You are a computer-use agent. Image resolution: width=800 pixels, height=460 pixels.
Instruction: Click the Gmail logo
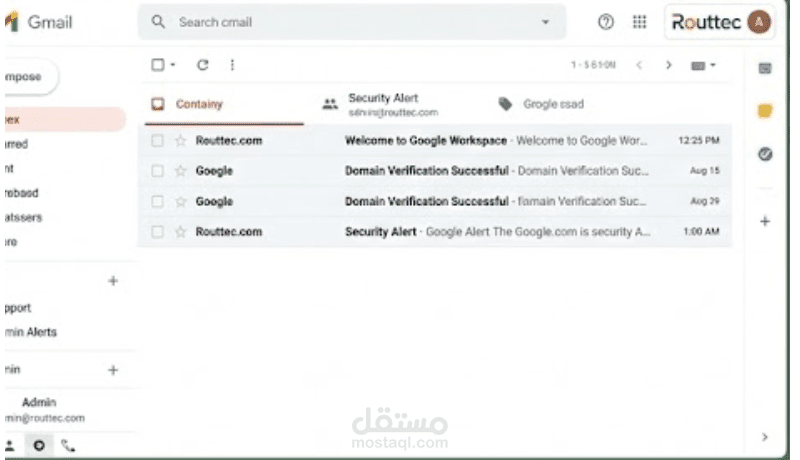pos(39,22)
